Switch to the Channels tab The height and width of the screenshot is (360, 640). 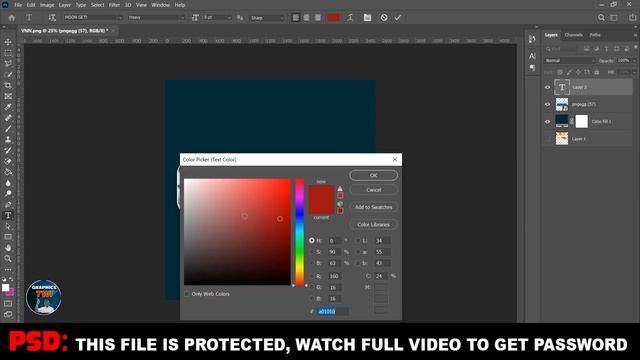(x=573, y=35)
